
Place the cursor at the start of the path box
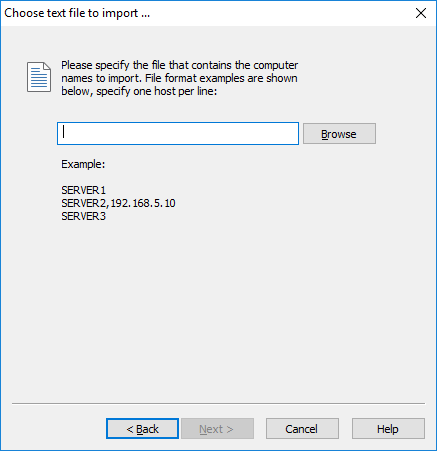coord(64,132)
